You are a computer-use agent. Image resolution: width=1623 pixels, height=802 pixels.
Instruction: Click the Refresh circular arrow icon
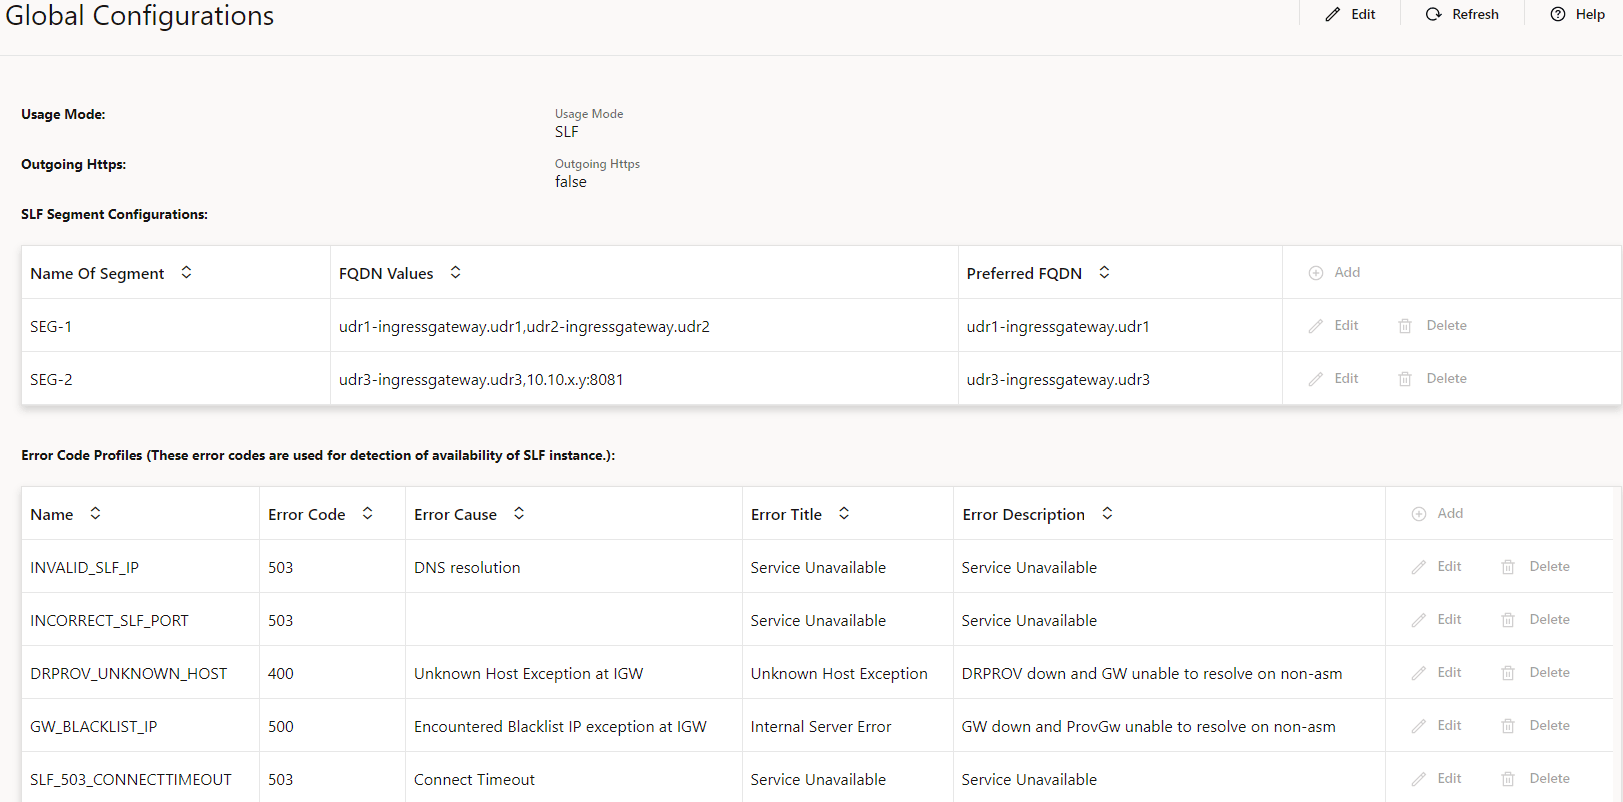pyautogui.click(x=1434, y=14)
